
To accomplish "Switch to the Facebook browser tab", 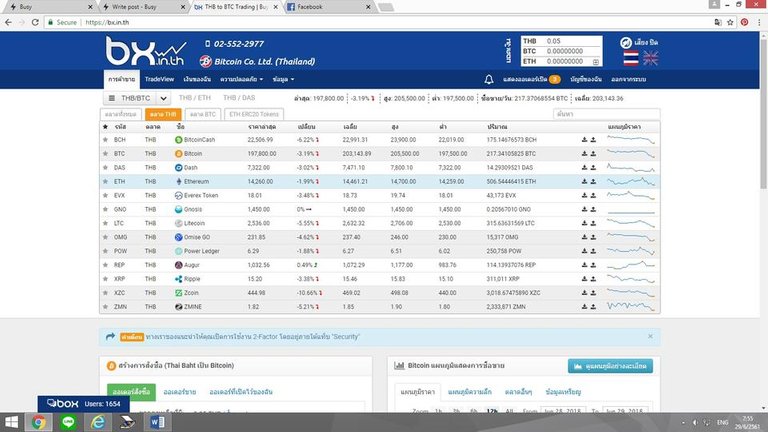I will coord(328,7).
